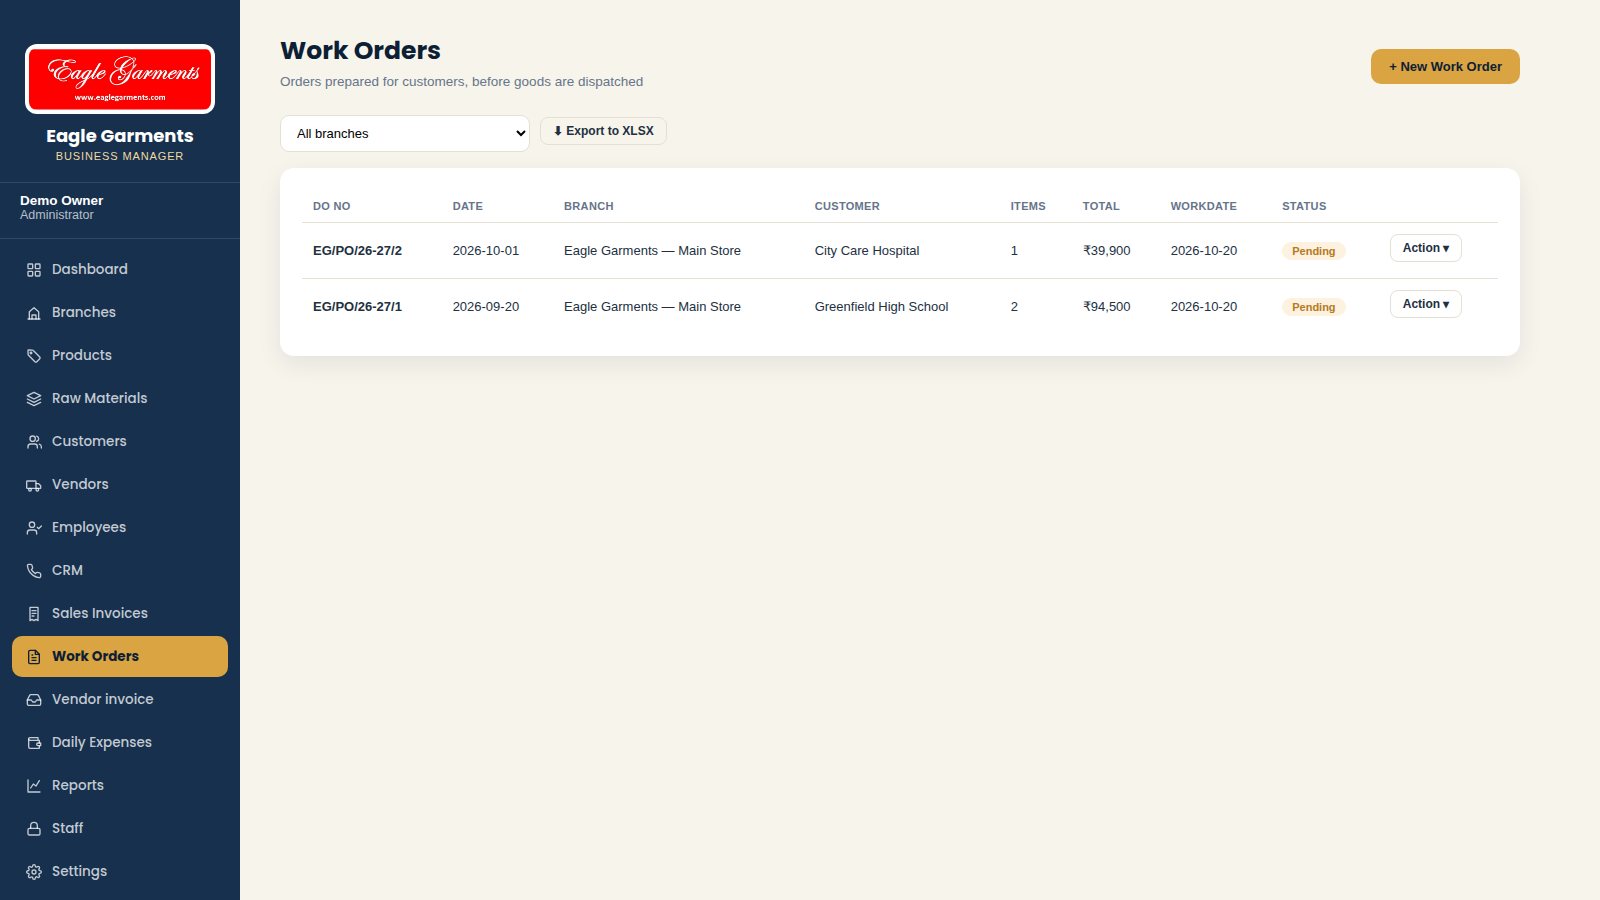The width and height of the screenshot is (1600, 900).
Task: Go to the Customers menu label
Action: [89, 441]
